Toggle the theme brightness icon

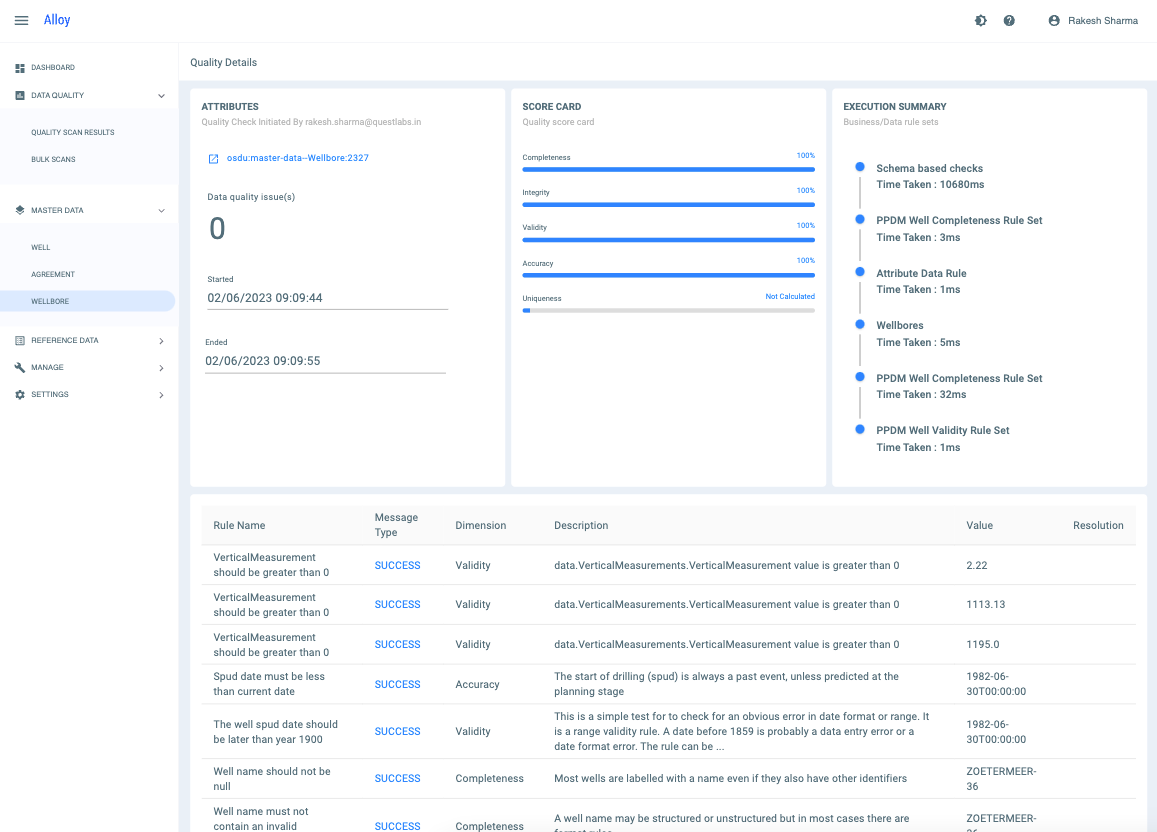pyautogui.click(x=981, y=21)
